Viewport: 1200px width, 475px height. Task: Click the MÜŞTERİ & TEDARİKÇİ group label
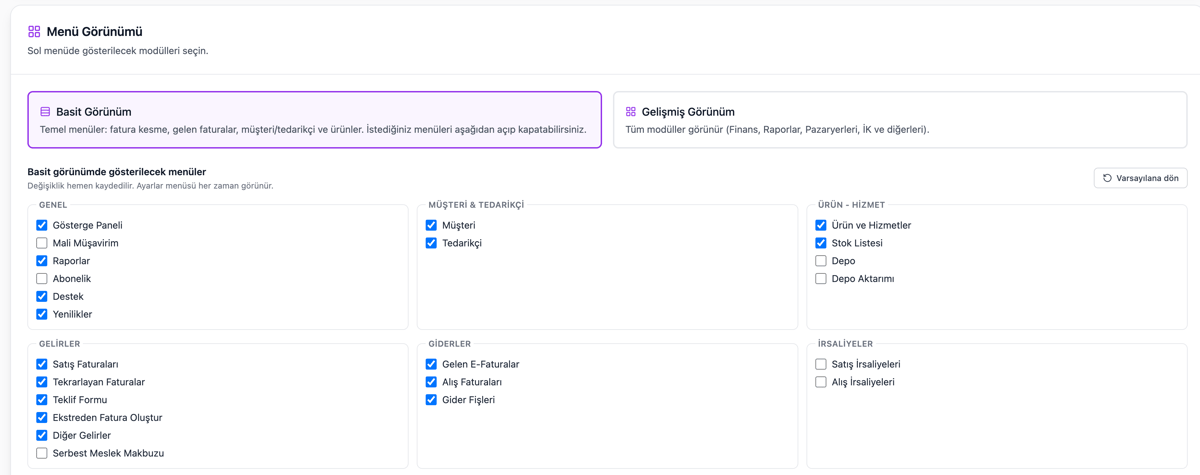coord(476,205)
